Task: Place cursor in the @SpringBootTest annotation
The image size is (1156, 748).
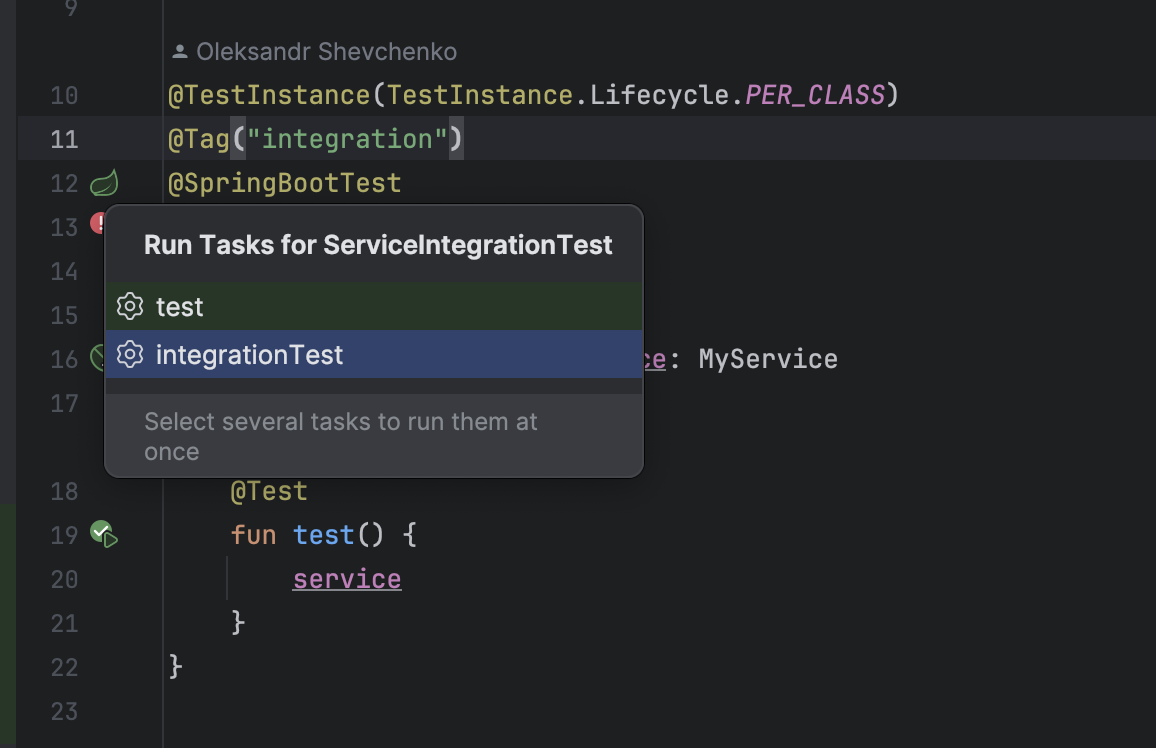Action: point(283,182)
